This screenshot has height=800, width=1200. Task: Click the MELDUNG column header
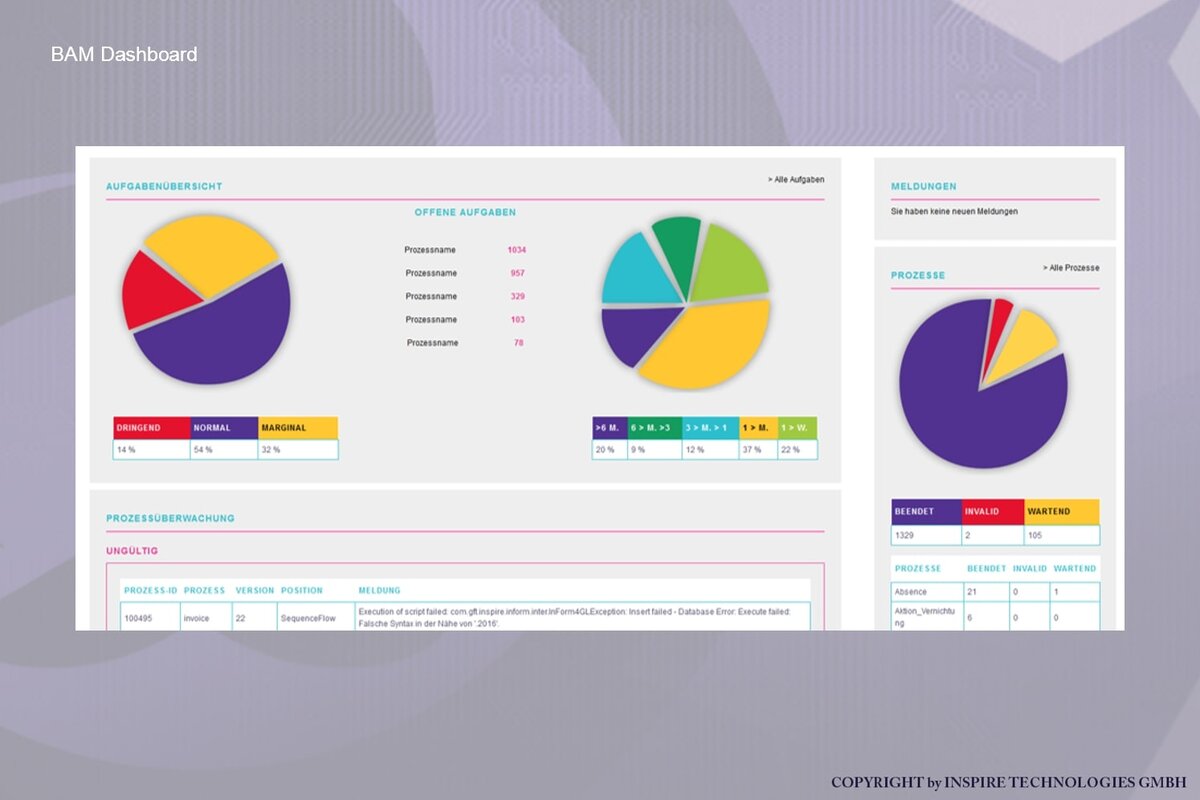click(379, 590)
